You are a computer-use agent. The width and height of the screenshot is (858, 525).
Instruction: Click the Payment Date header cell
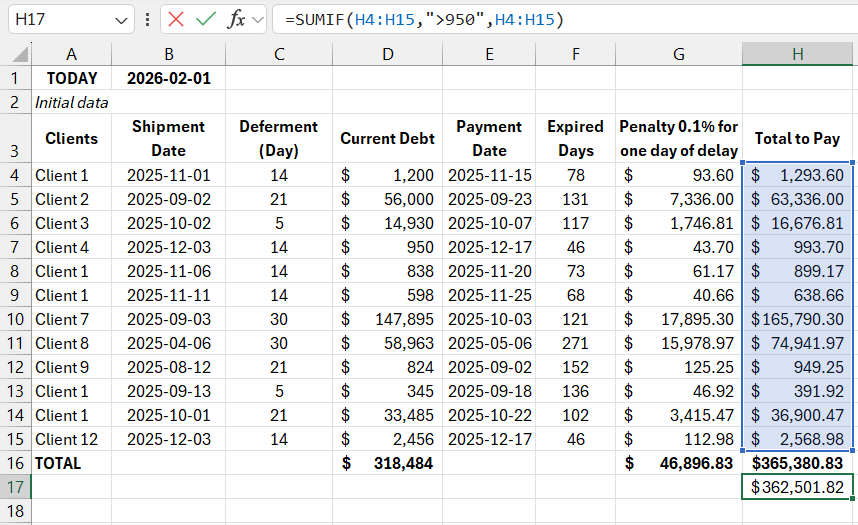tap(489, 139)
